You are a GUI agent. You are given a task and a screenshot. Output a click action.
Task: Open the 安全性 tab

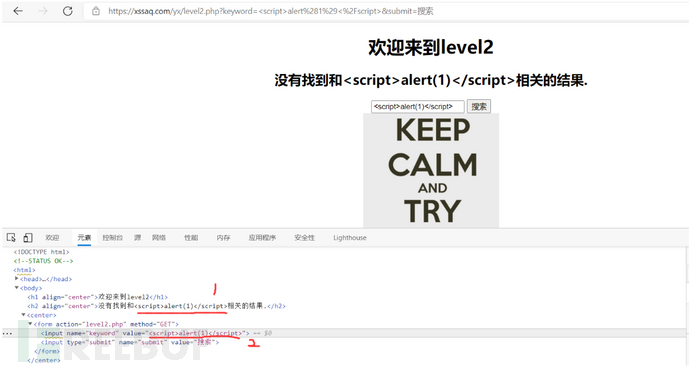tap(305, 237)
